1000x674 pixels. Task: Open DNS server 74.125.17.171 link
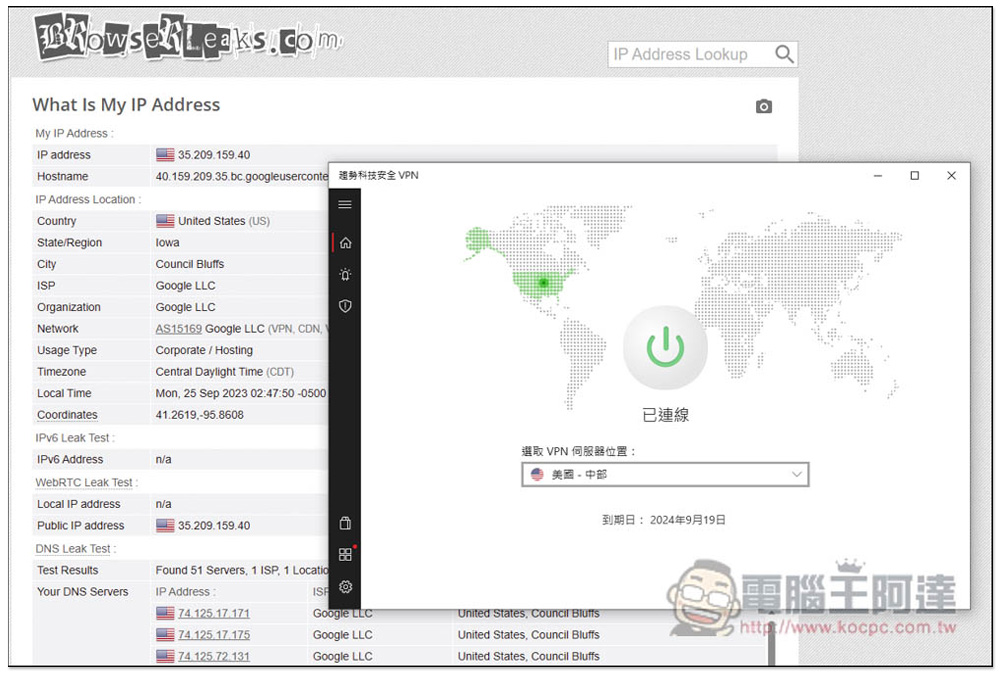point(214,613)
